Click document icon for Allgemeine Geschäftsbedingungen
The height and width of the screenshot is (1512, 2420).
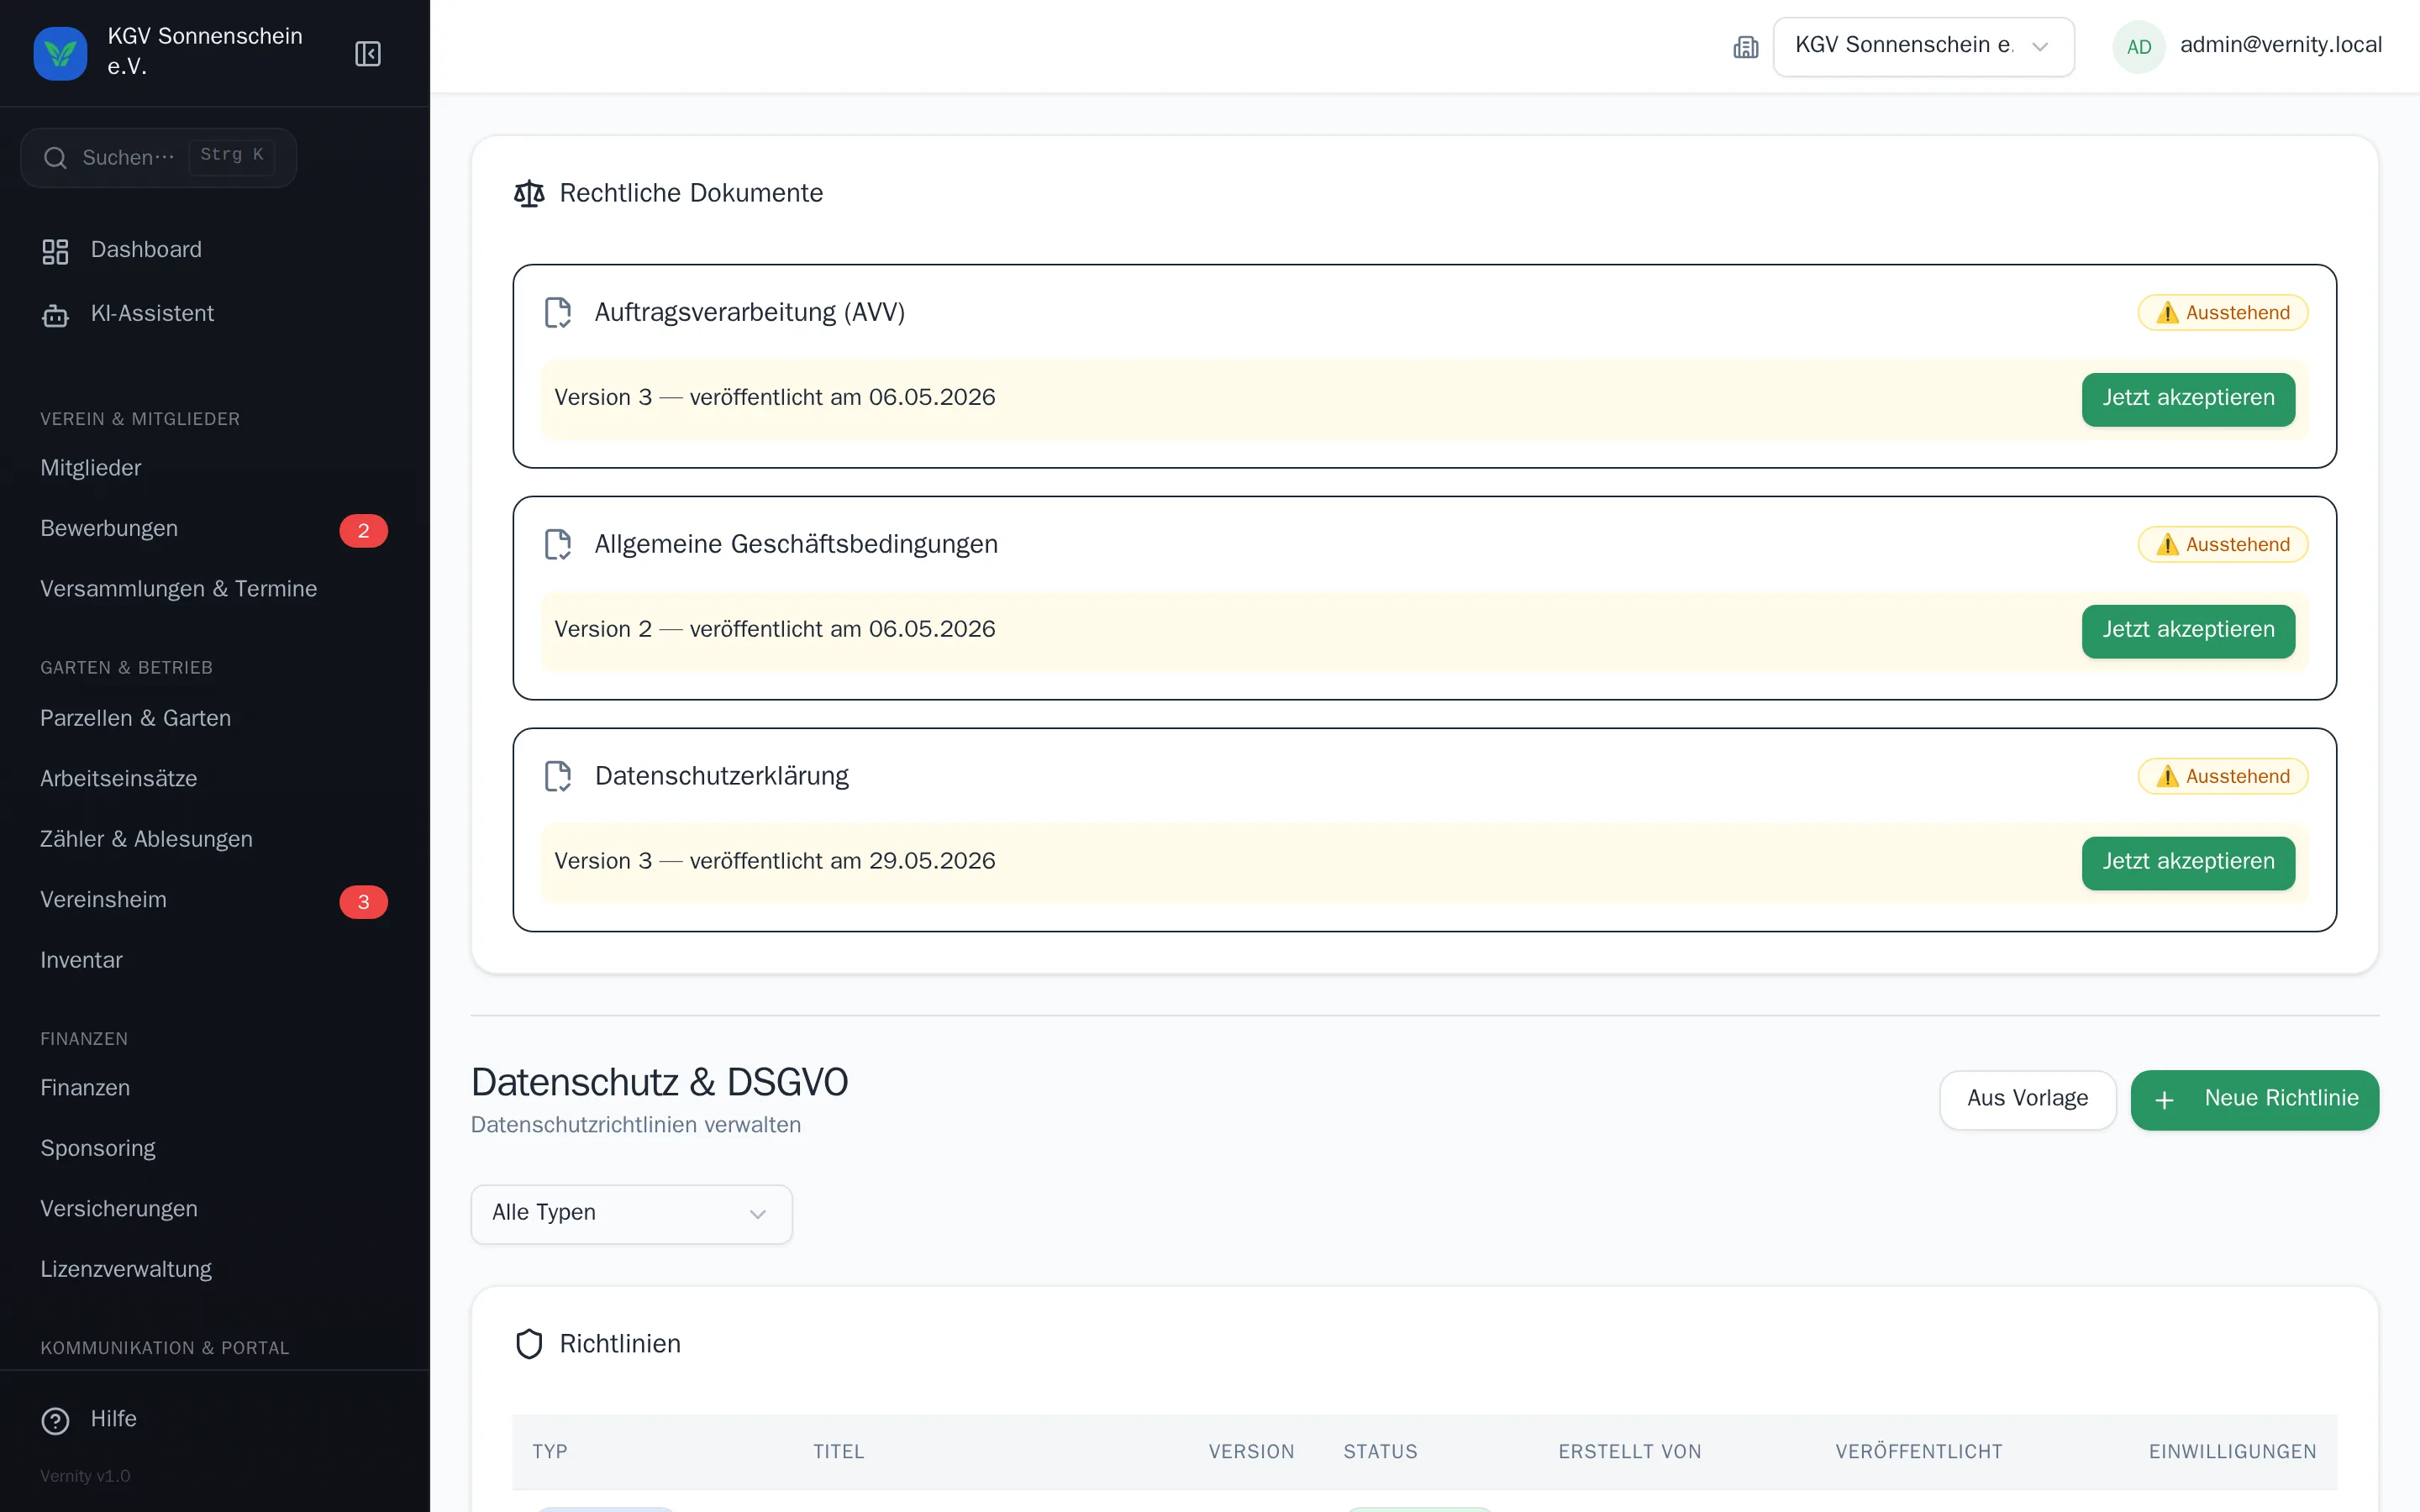click(557, 545)
